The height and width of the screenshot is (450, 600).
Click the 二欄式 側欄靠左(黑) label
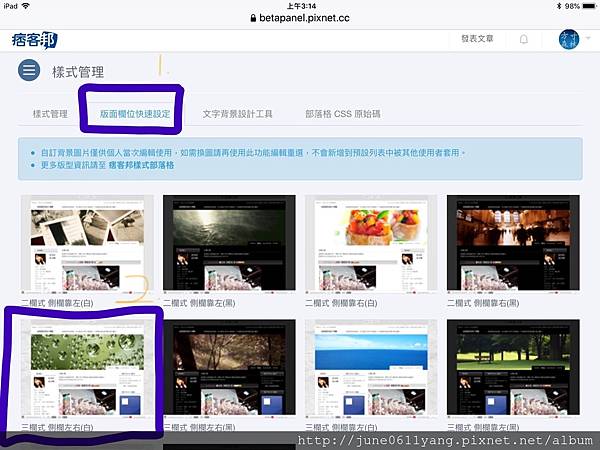point(199,303)
